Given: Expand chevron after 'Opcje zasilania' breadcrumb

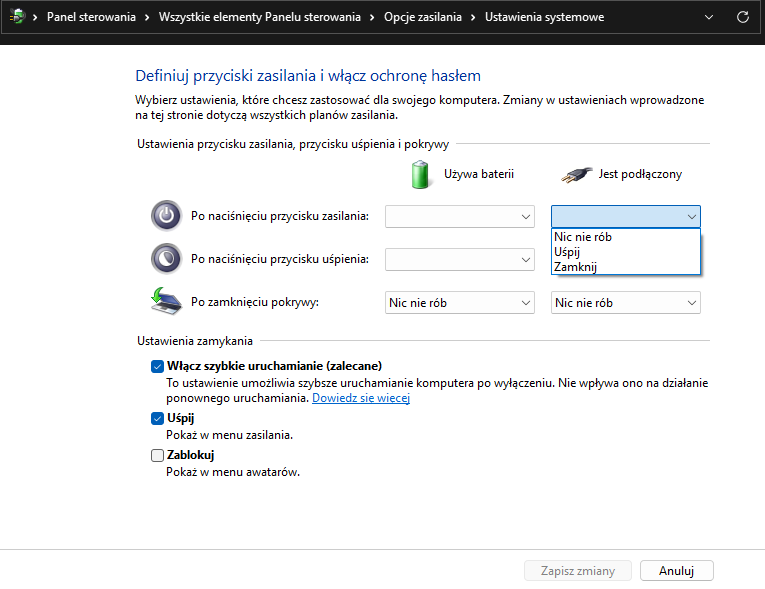Looking at the screenshot, I should point(473,18).
